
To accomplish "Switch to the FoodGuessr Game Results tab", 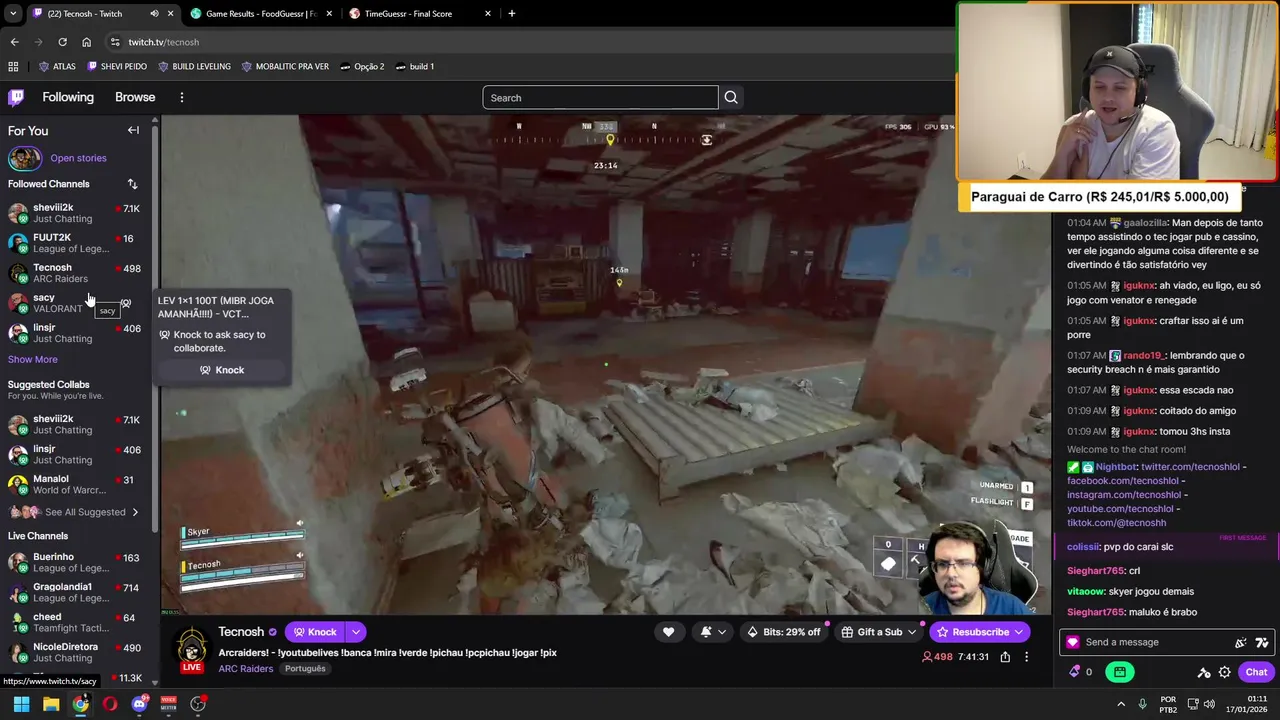I will point(259,14).
